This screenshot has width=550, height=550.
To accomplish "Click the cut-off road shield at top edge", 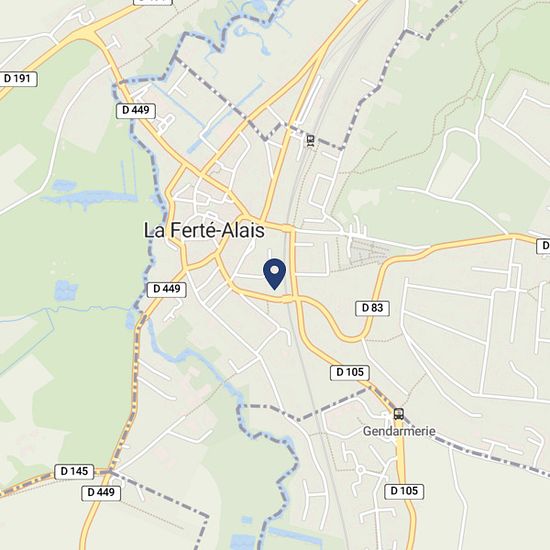I will point(153,2).
